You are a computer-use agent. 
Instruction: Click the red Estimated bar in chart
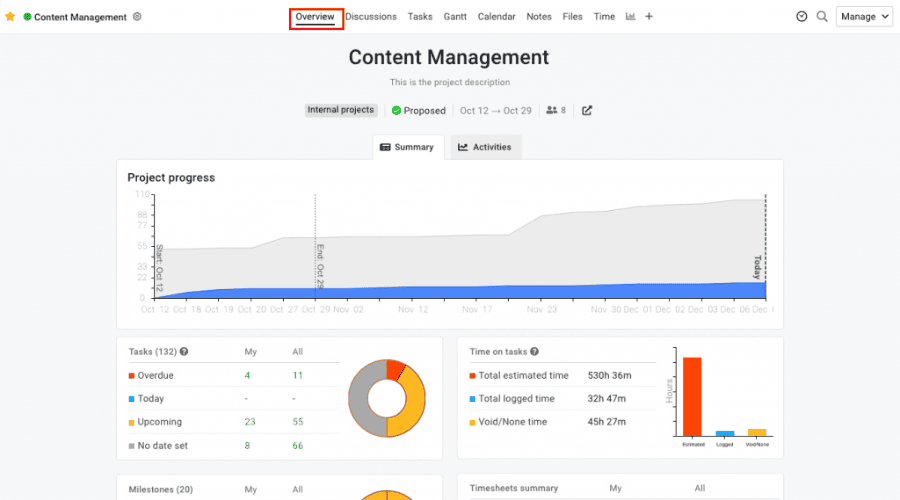point(692,397)
